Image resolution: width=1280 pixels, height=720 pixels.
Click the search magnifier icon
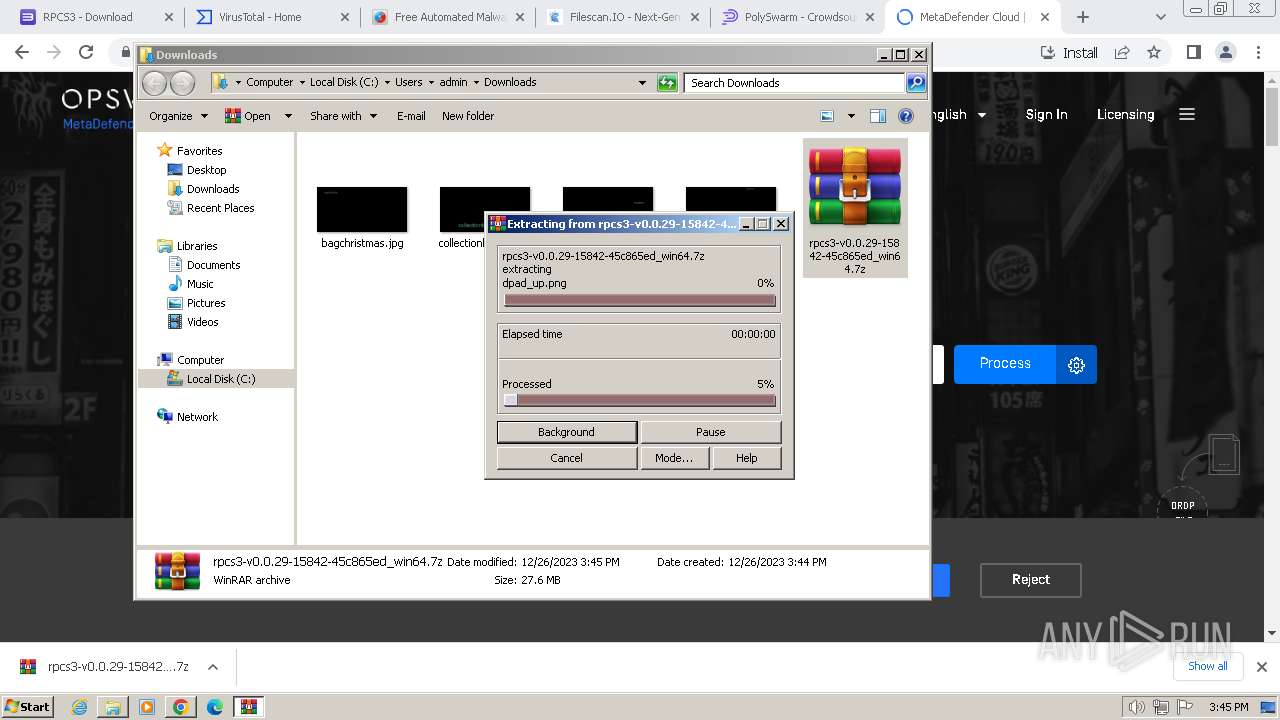pyautogui.click(x=916, y=83)
